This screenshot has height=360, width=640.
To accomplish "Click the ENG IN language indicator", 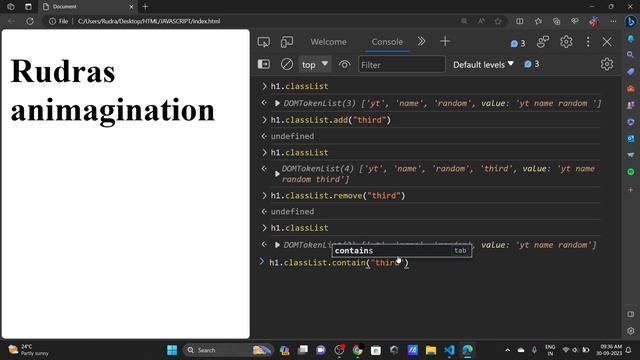I will (550, 350).
